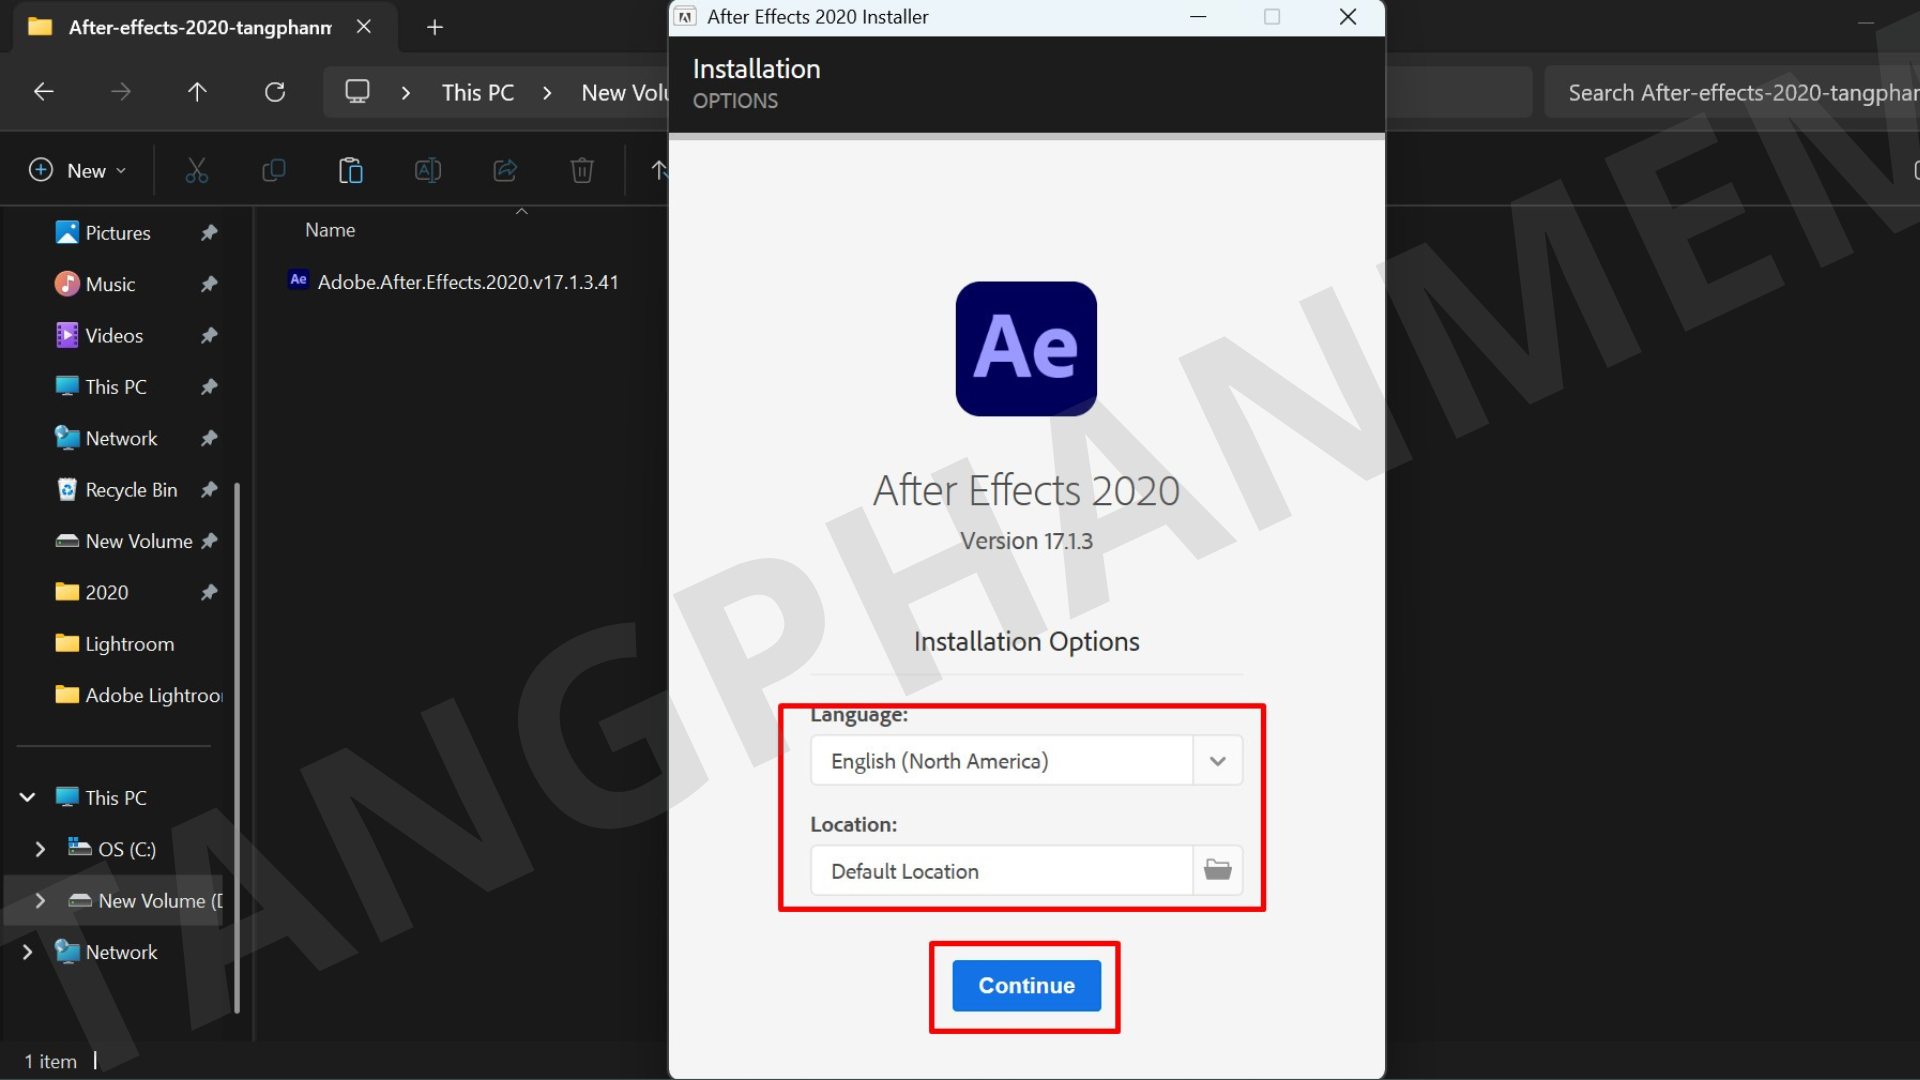Click the navigation pane scrollbar
This screenshot has height=1080, width=1920.
click(237, 748)
